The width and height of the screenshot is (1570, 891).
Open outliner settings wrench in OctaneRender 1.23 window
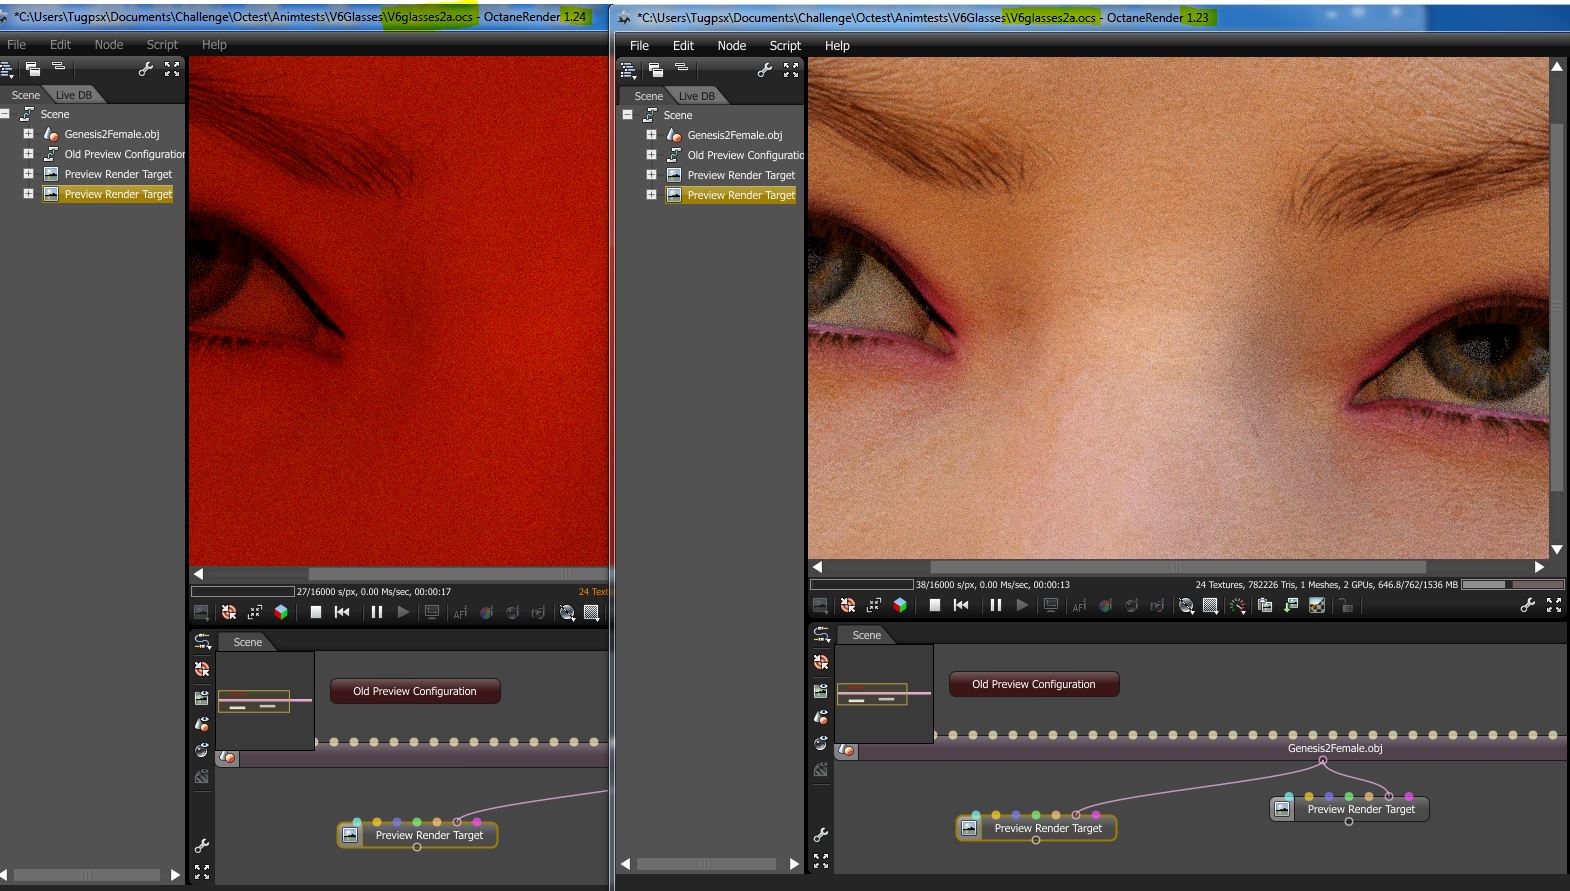coord(765,70)
